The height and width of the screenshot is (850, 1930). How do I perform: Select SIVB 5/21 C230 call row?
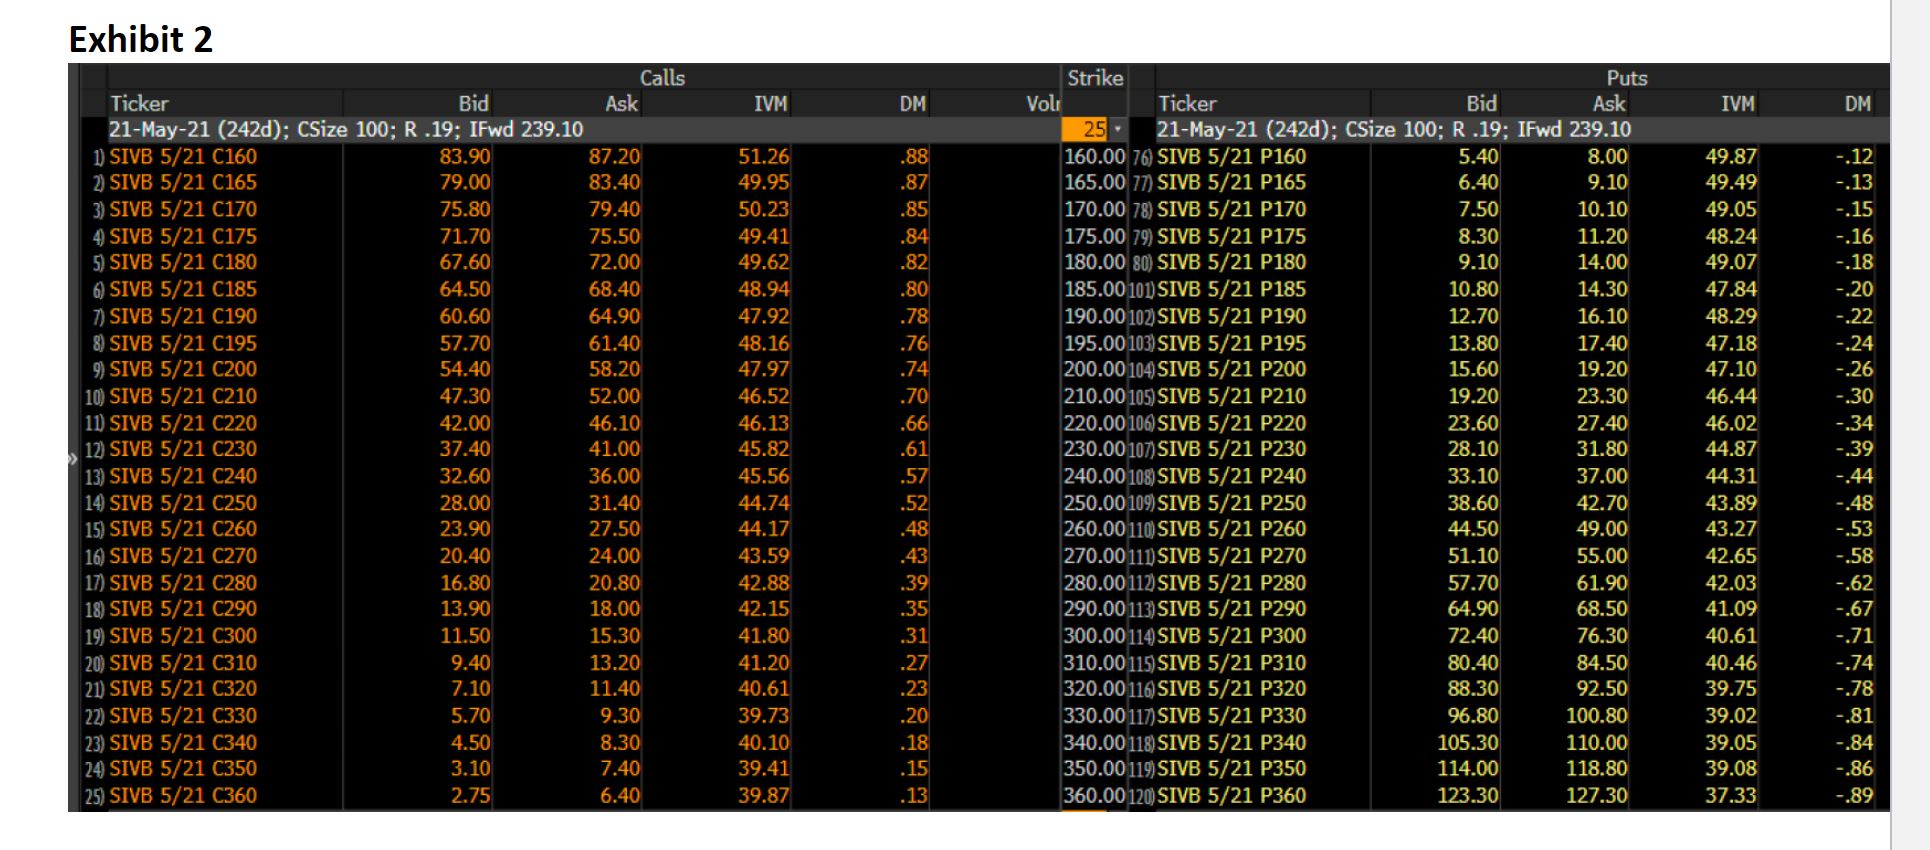[x=570, y=449]
